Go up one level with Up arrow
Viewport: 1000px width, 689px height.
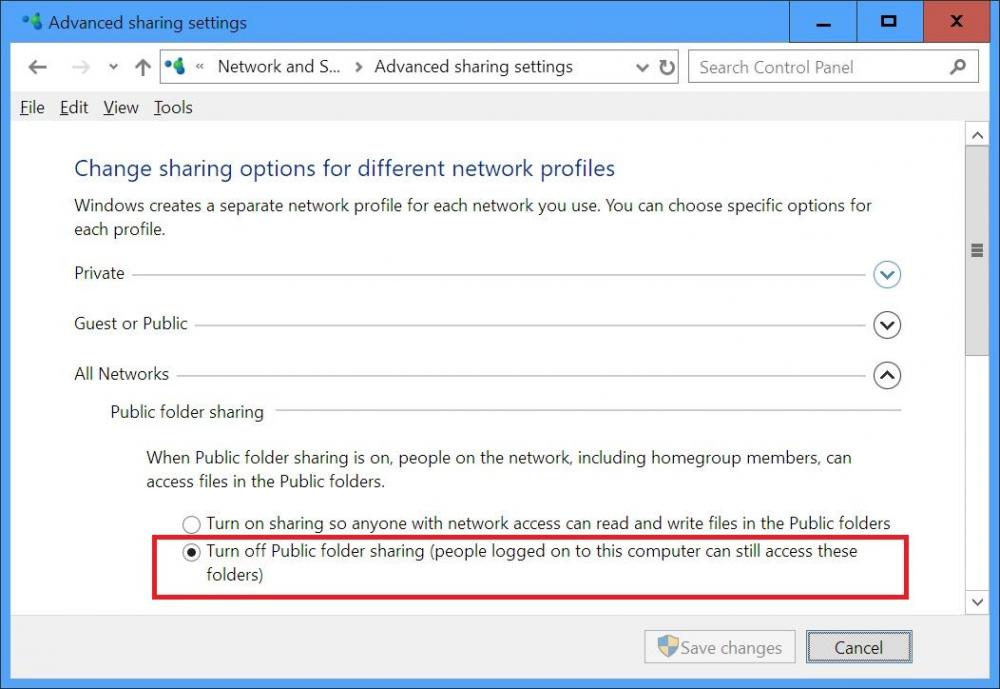(143, 67)
